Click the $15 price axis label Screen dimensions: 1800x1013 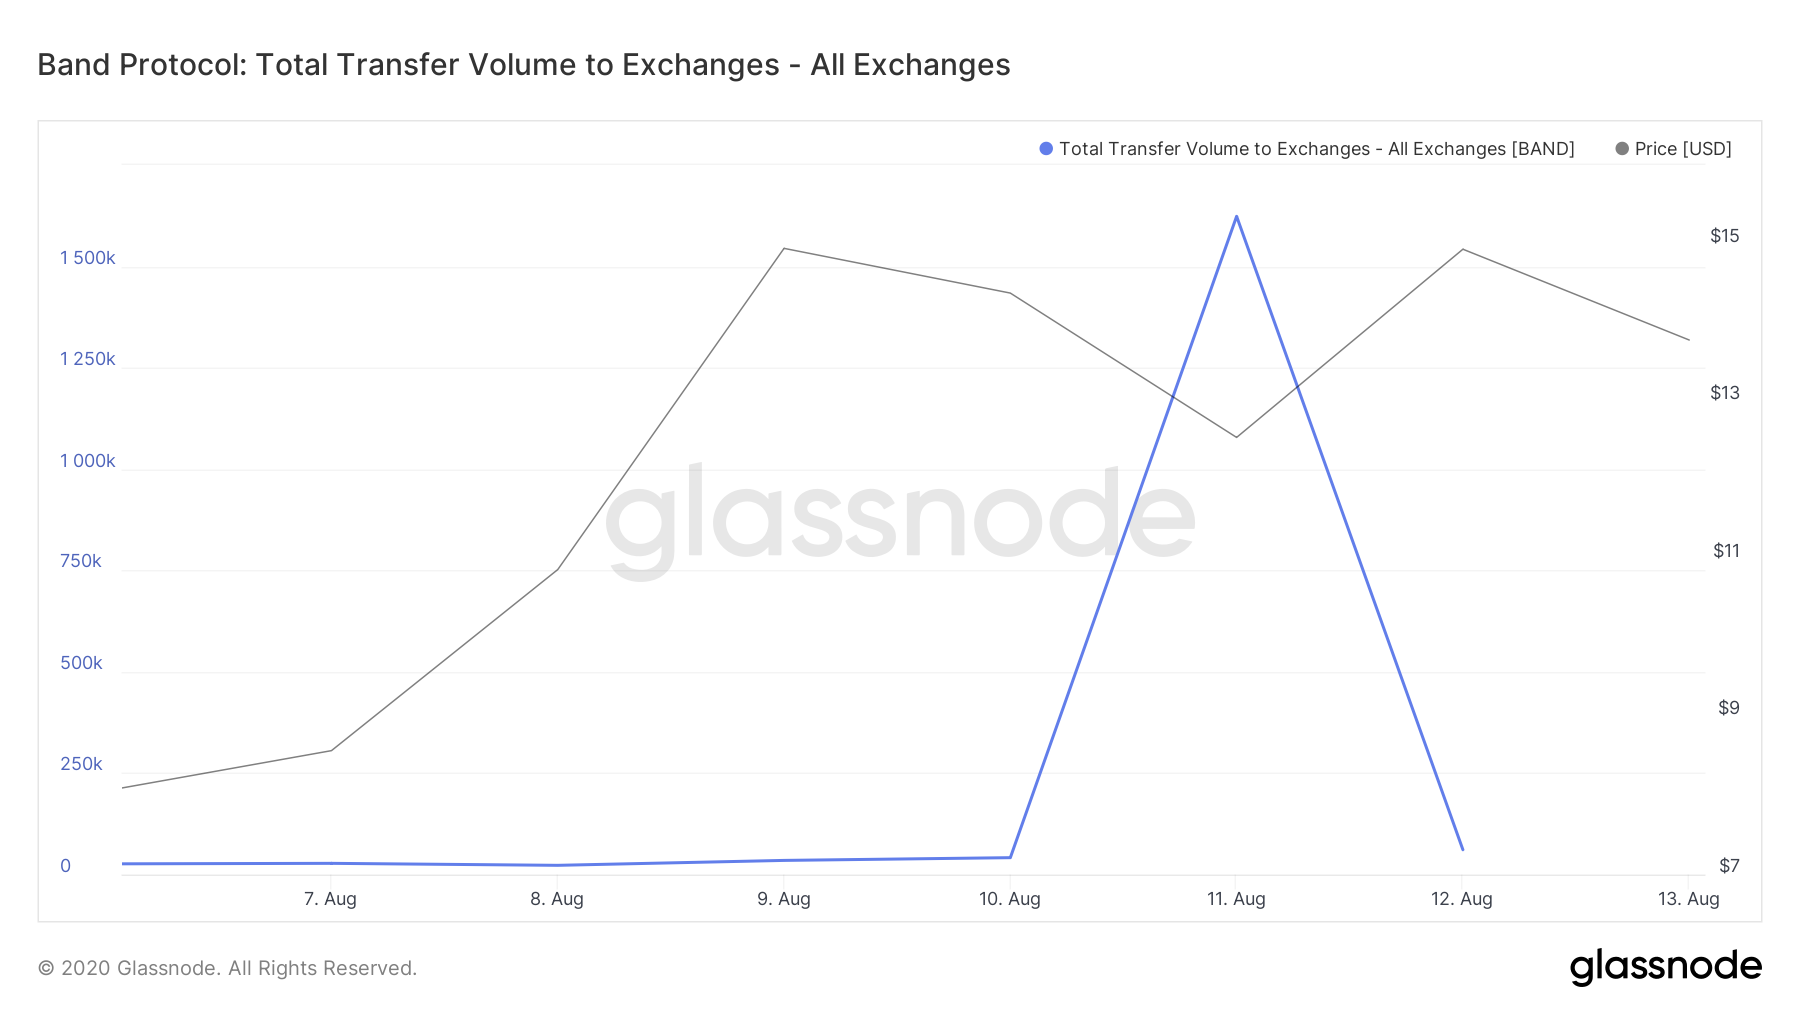pos(1724,236)
